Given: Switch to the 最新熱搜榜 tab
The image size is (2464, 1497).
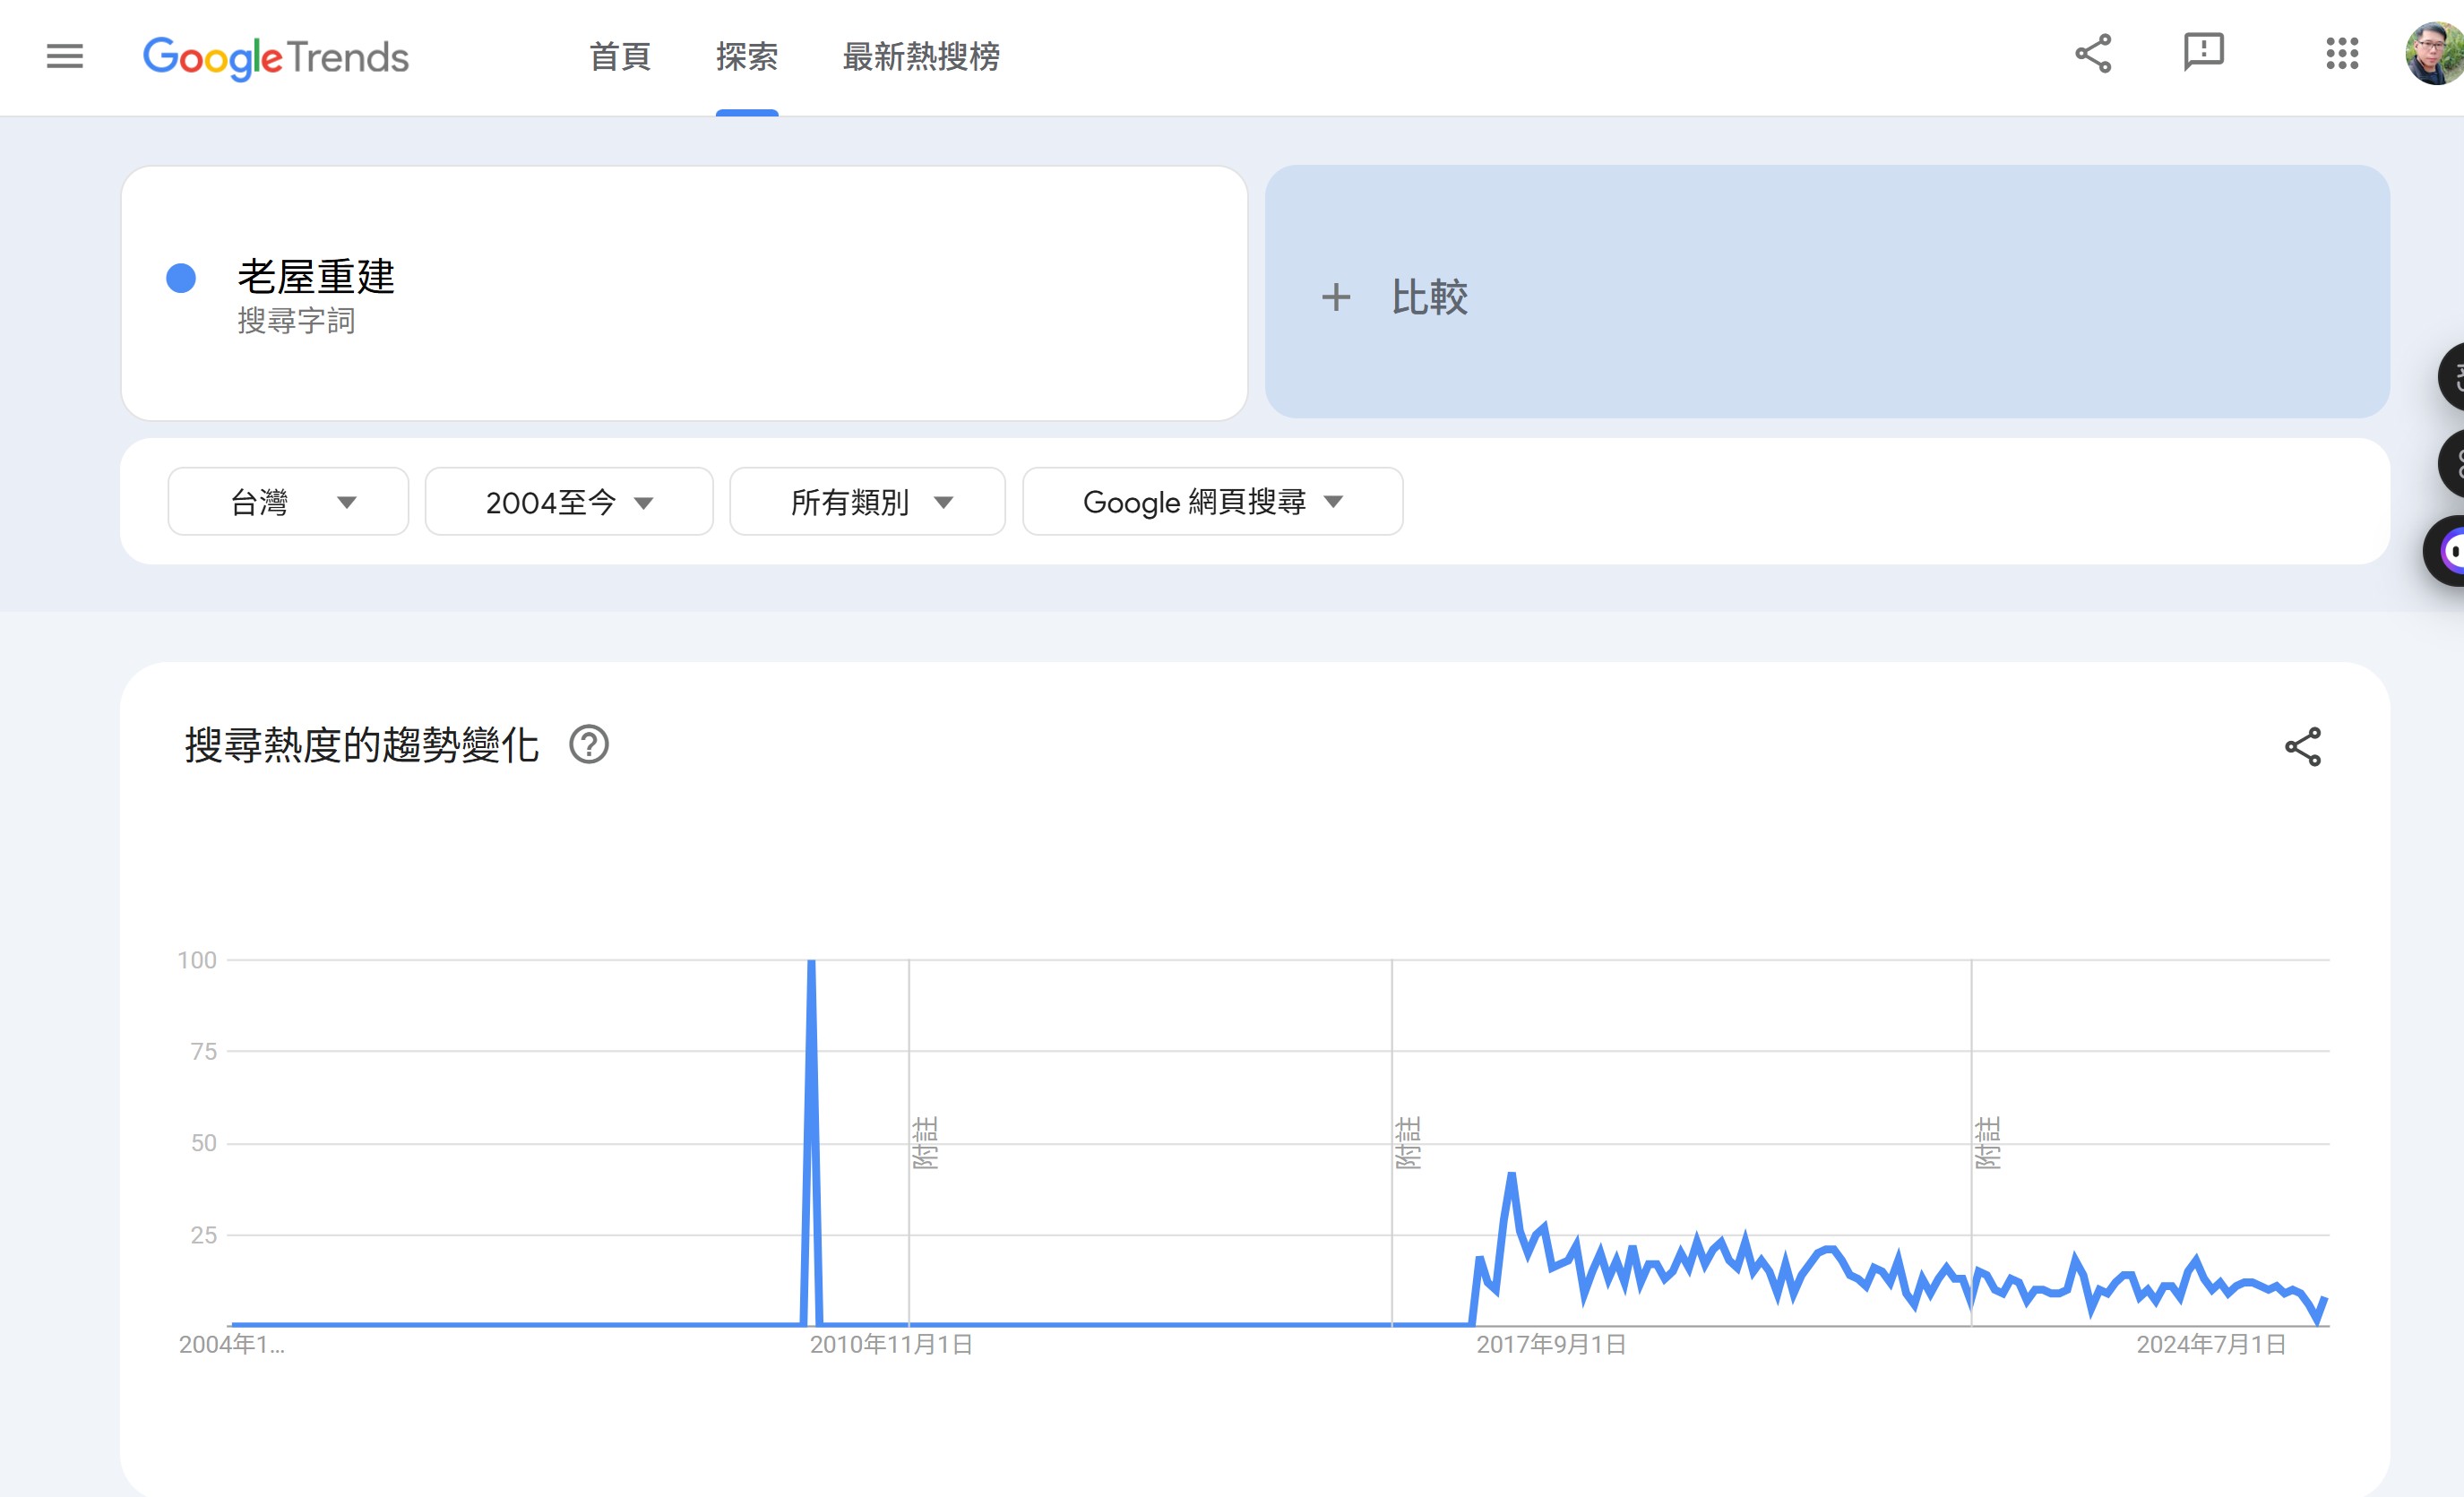Looking at the screenshot, I should point(921,57).
